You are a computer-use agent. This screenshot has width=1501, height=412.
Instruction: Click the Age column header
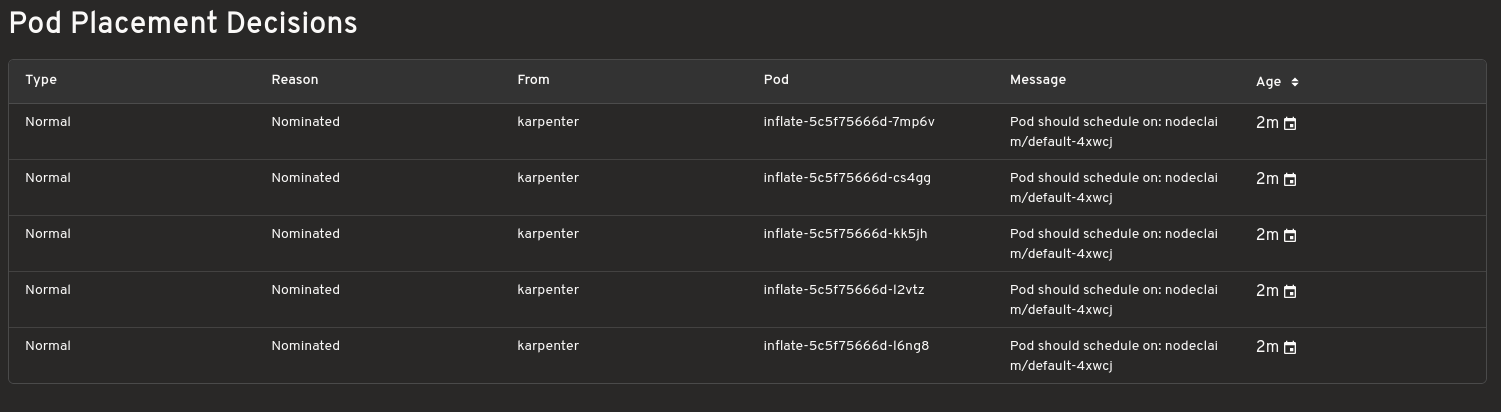click(x=1268, y=82)
